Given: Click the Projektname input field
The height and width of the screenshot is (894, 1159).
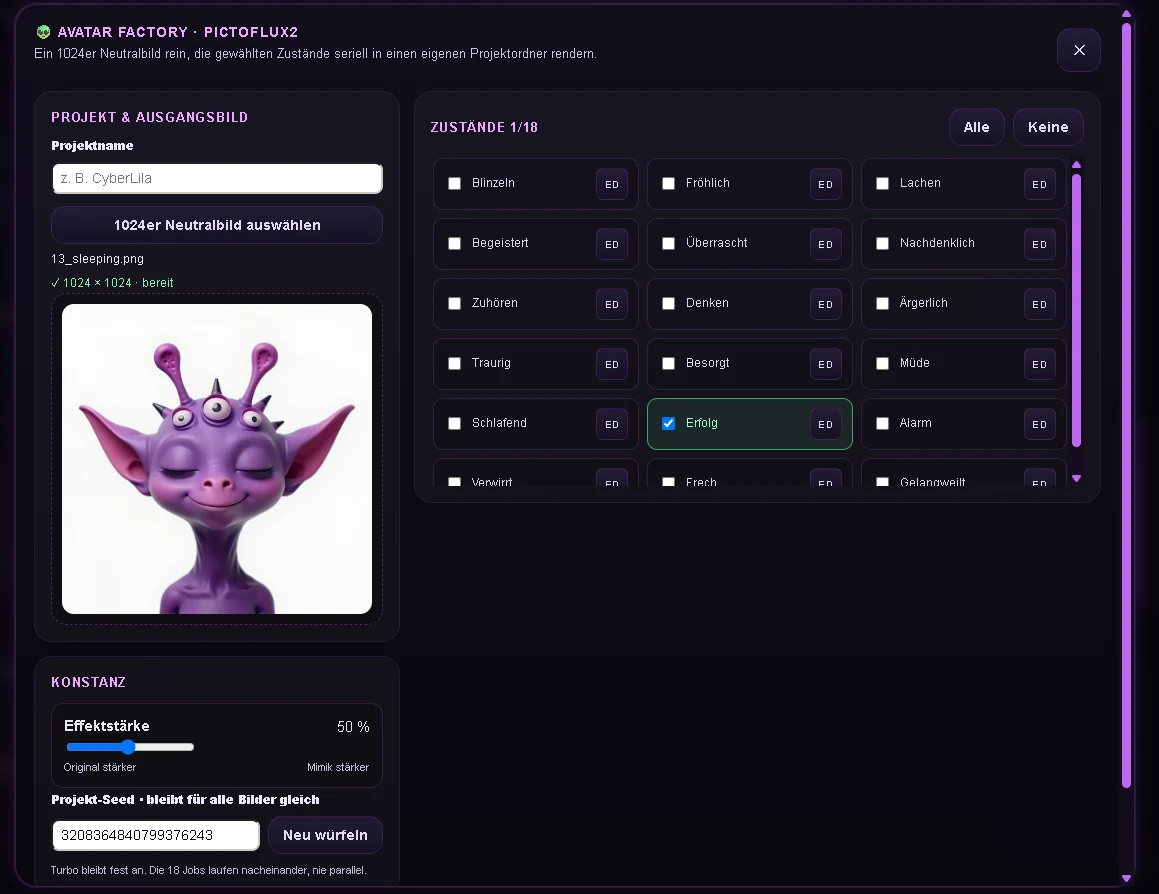Looking at the screenshot, I should pyautogui.click(x=217, y=178).
